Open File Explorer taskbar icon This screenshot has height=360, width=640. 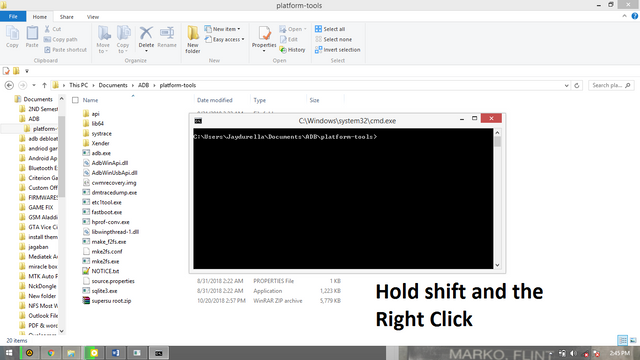(x=71, y=353)
